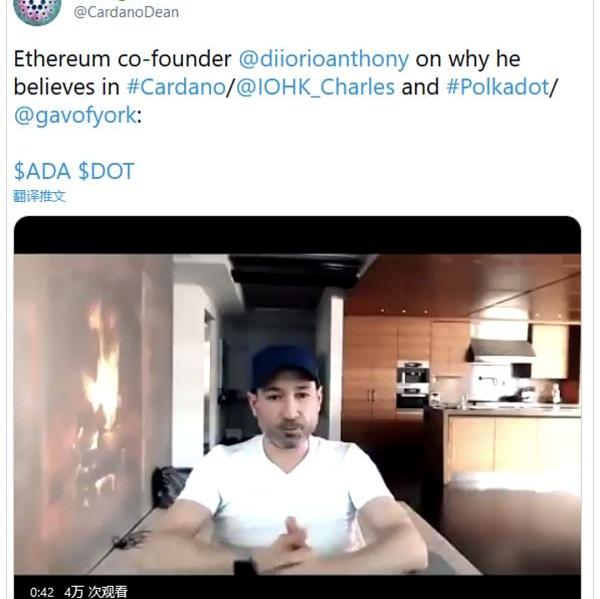Click the $DOT cashtag
The height and width of the screenshot is (599, 600).
(106, 171)
